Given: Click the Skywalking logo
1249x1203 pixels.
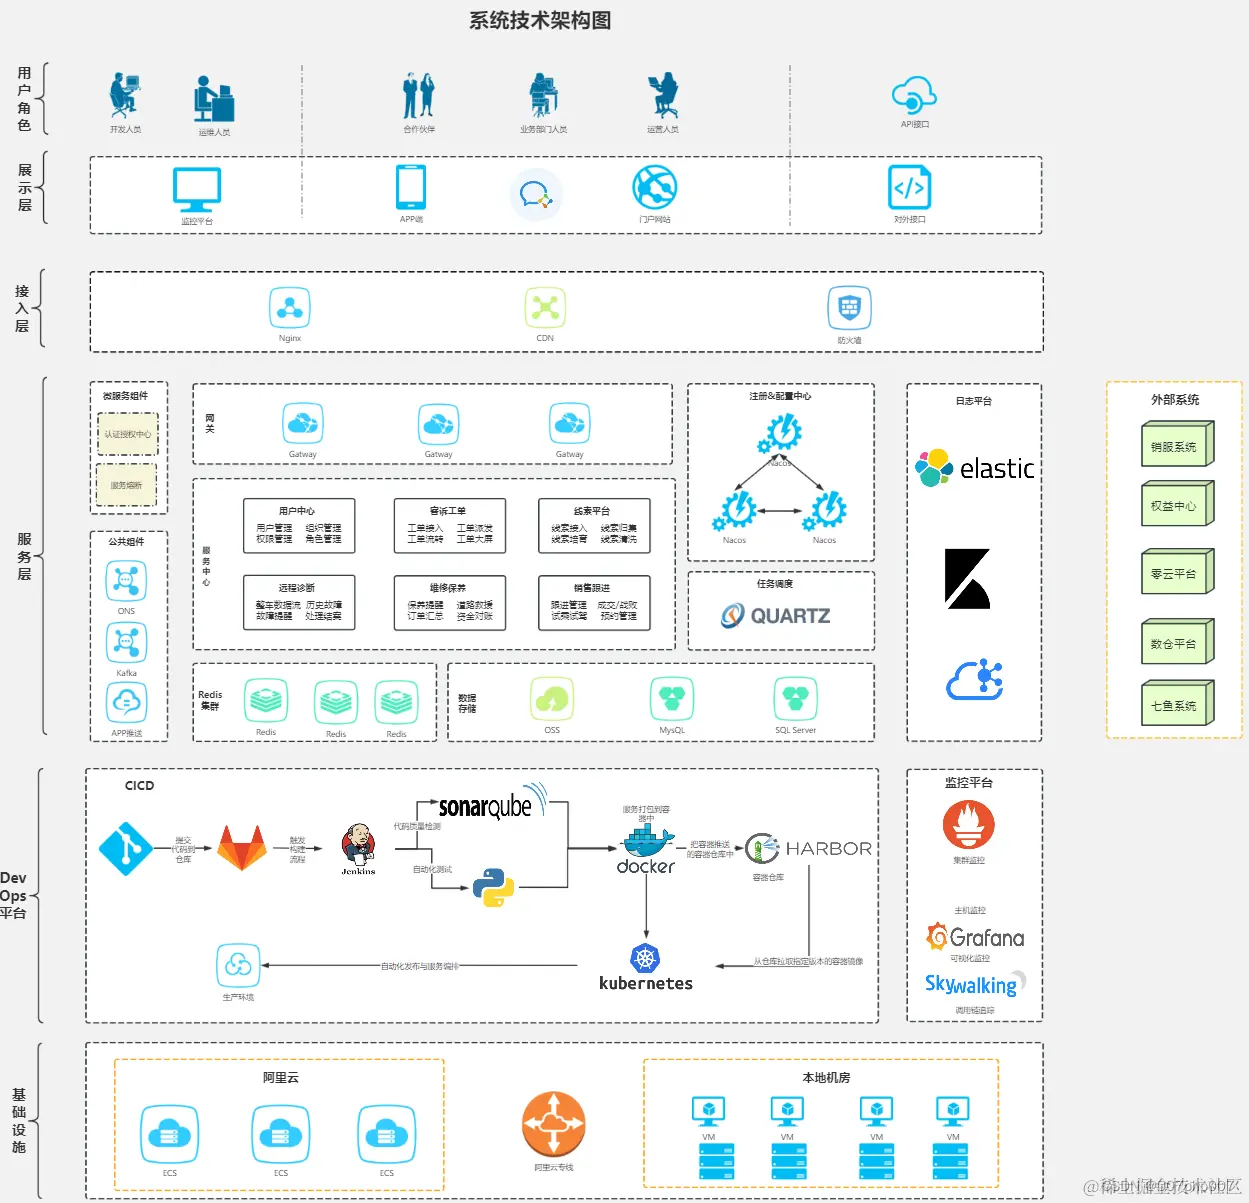Looking at the screenshot, I should (x=975, y=984).
